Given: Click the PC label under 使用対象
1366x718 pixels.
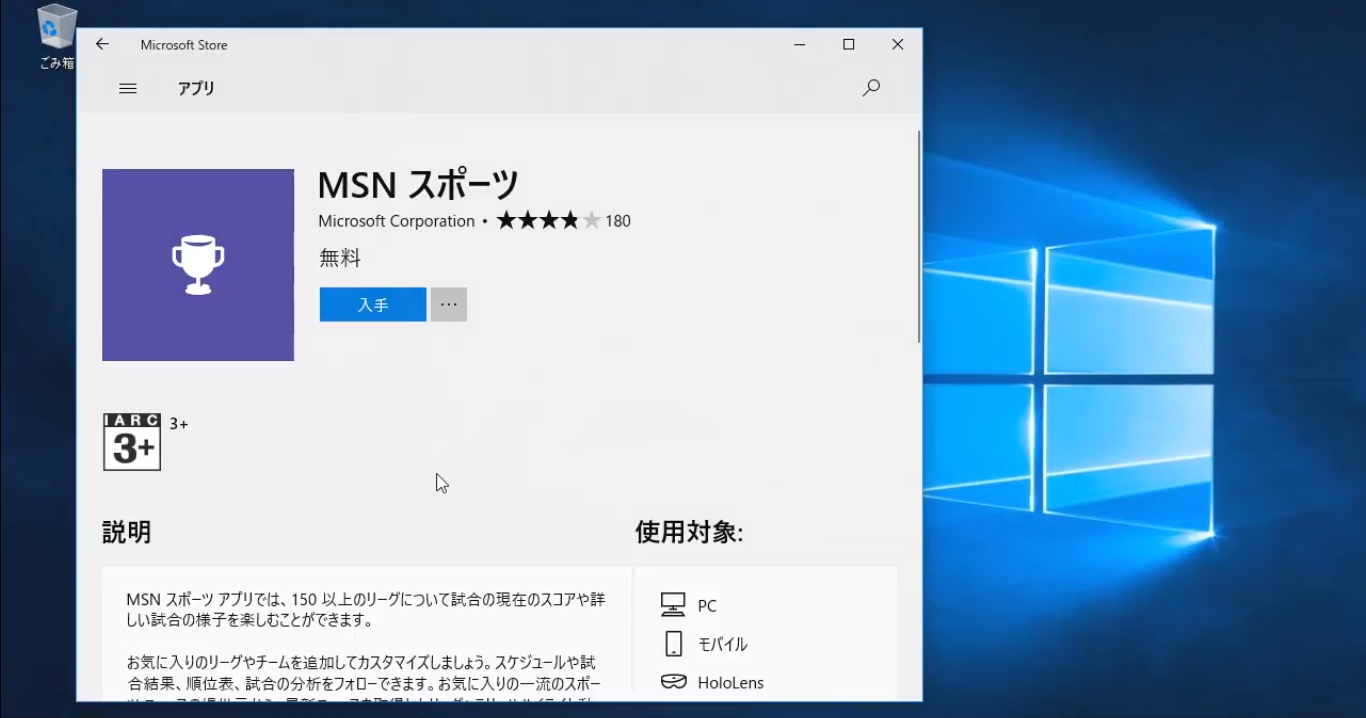Looking at the screenshot, I should point(707,606).
